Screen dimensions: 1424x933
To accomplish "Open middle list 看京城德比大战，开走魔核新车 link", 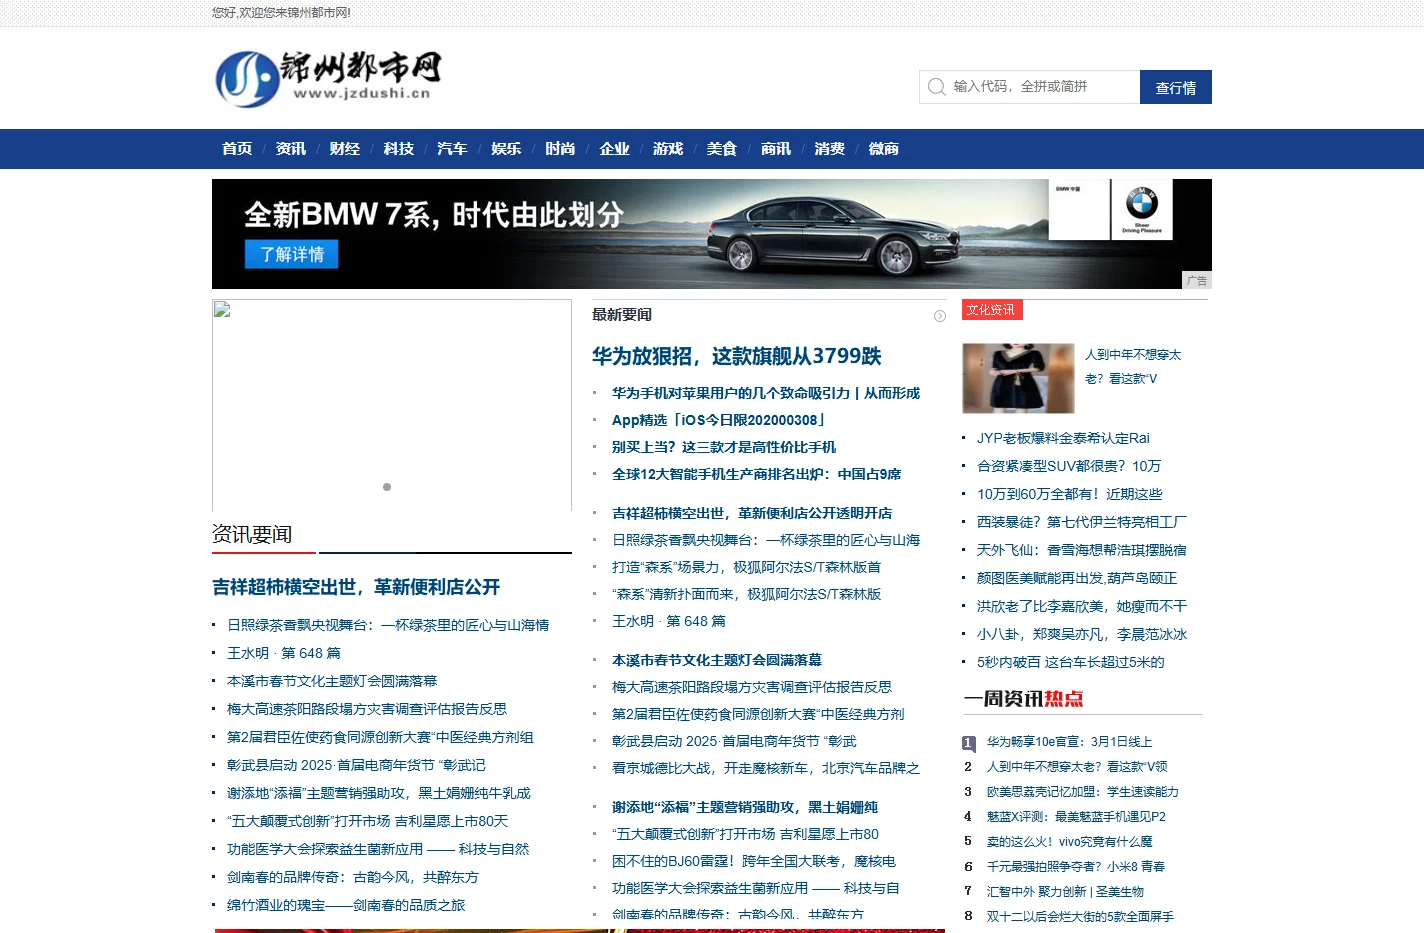I will click(x=766, y=769).
